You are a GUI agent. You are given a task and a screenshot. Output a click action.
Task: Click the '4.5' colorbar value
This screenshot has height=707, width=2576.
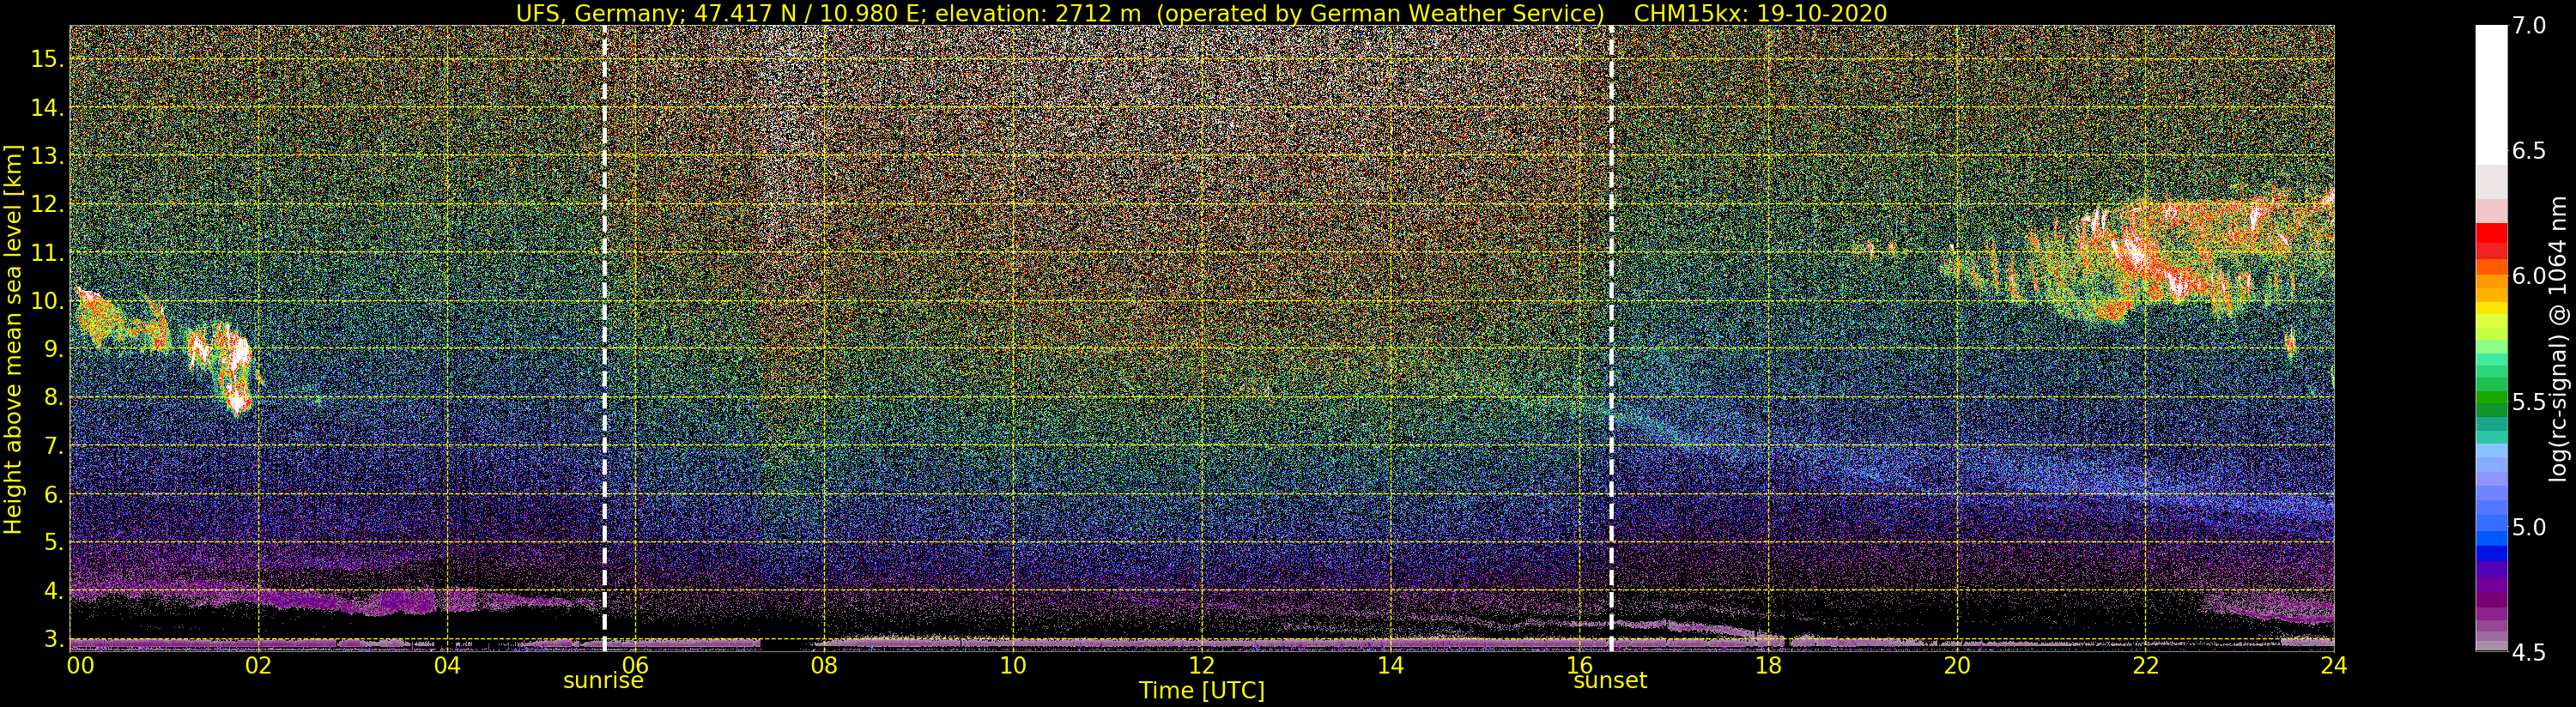tap(2529, 652)
